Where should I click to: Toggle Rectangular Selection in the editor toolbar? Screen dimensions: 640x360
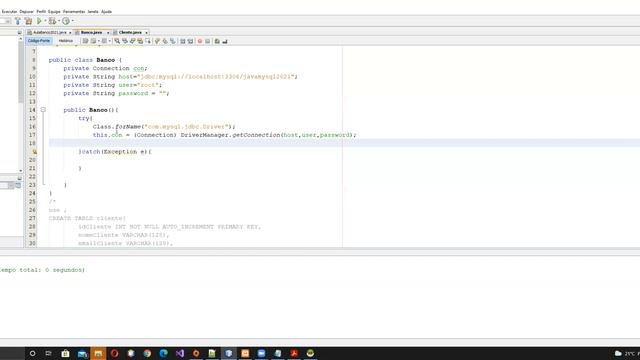pyautogui.click(x=148, y=41)
